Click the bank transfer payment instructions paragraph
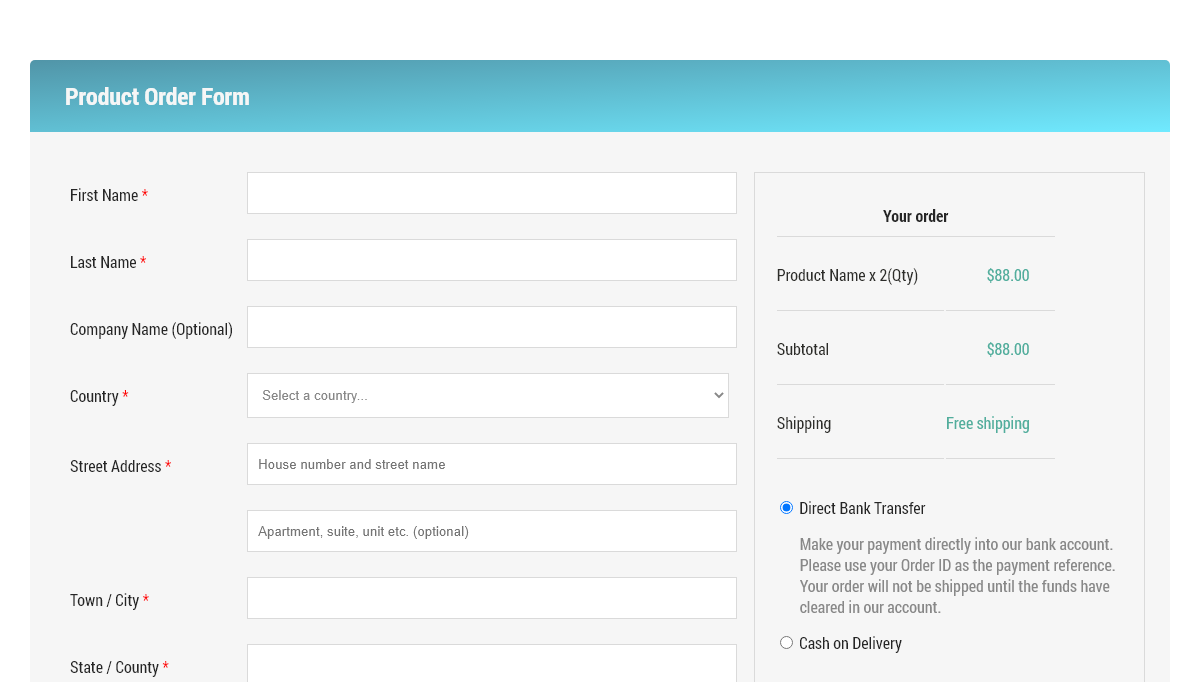The width and height of the screenshot is (1200, 682). pos(956,576)
